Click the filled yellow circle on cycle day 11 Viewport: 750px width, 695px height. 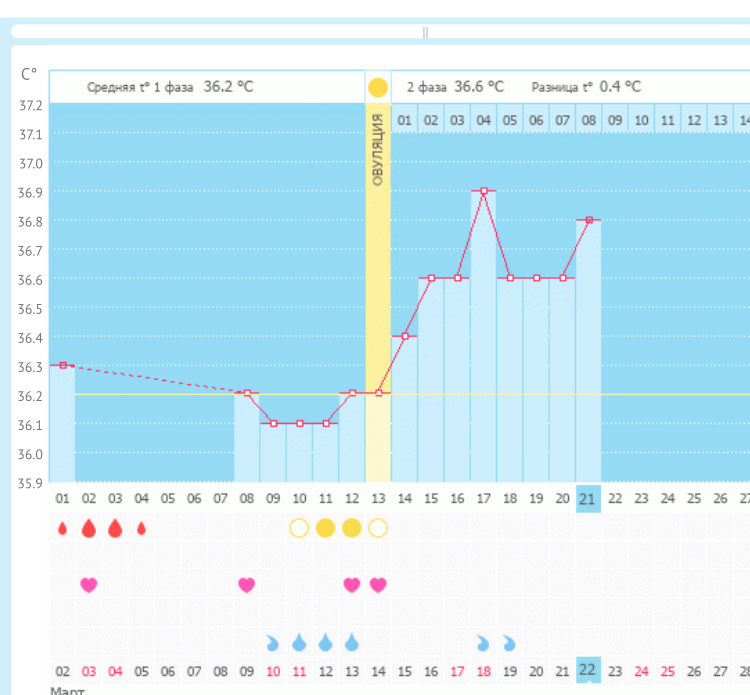[x=325, y=528]
